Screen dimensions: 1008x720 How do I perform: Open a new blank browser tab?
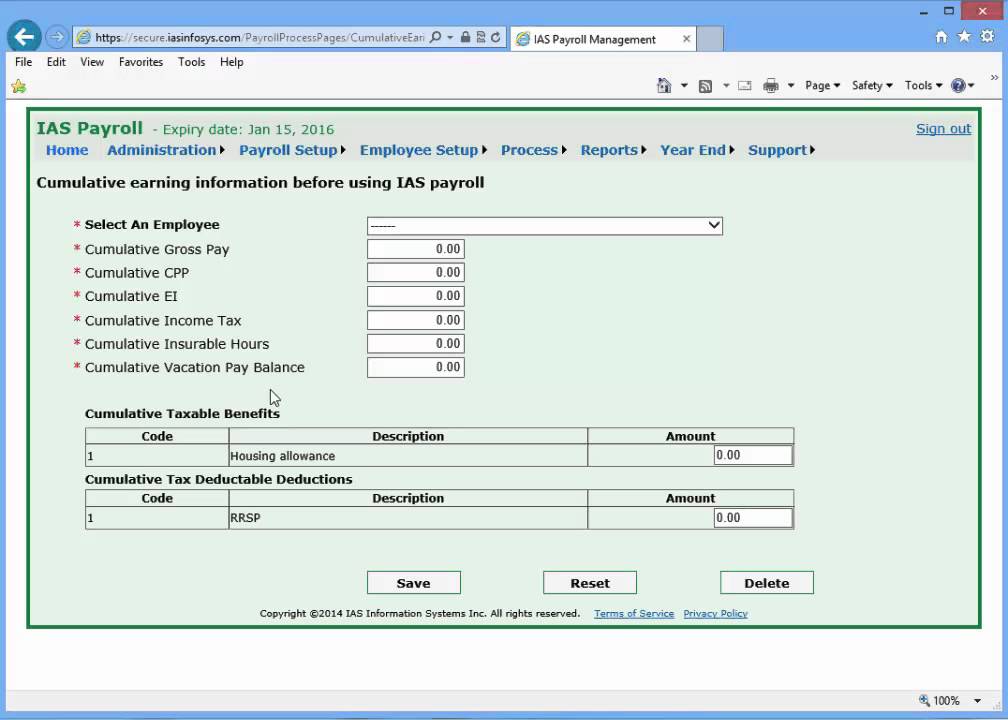(x=710, y=39)
